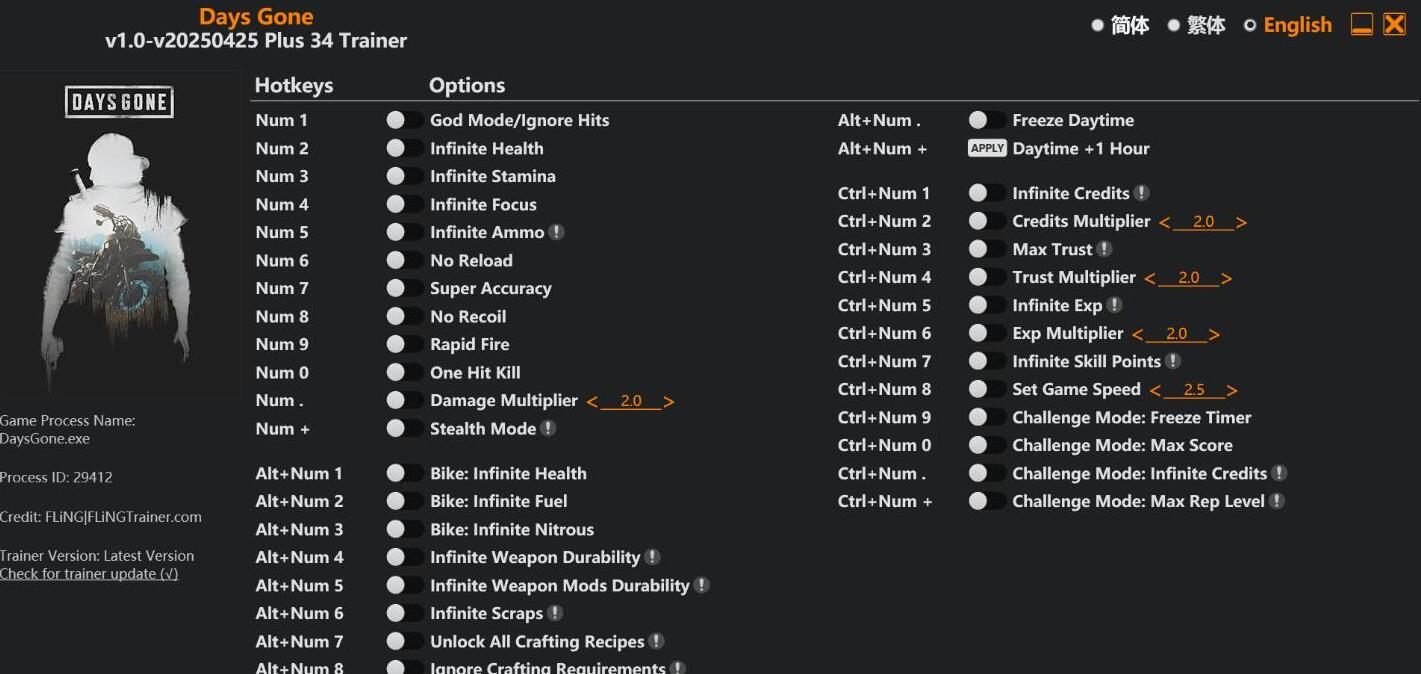
Task: Select Traditional Chinese (繁体) language
Action: [1196, 25]
